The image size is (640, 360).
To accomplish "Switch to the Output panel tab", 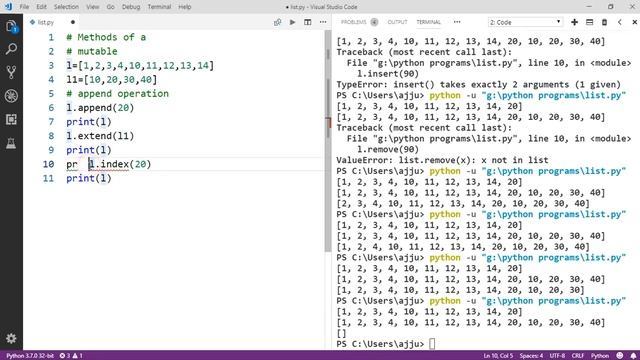I will pyautogui.click(x=397, y=22).
